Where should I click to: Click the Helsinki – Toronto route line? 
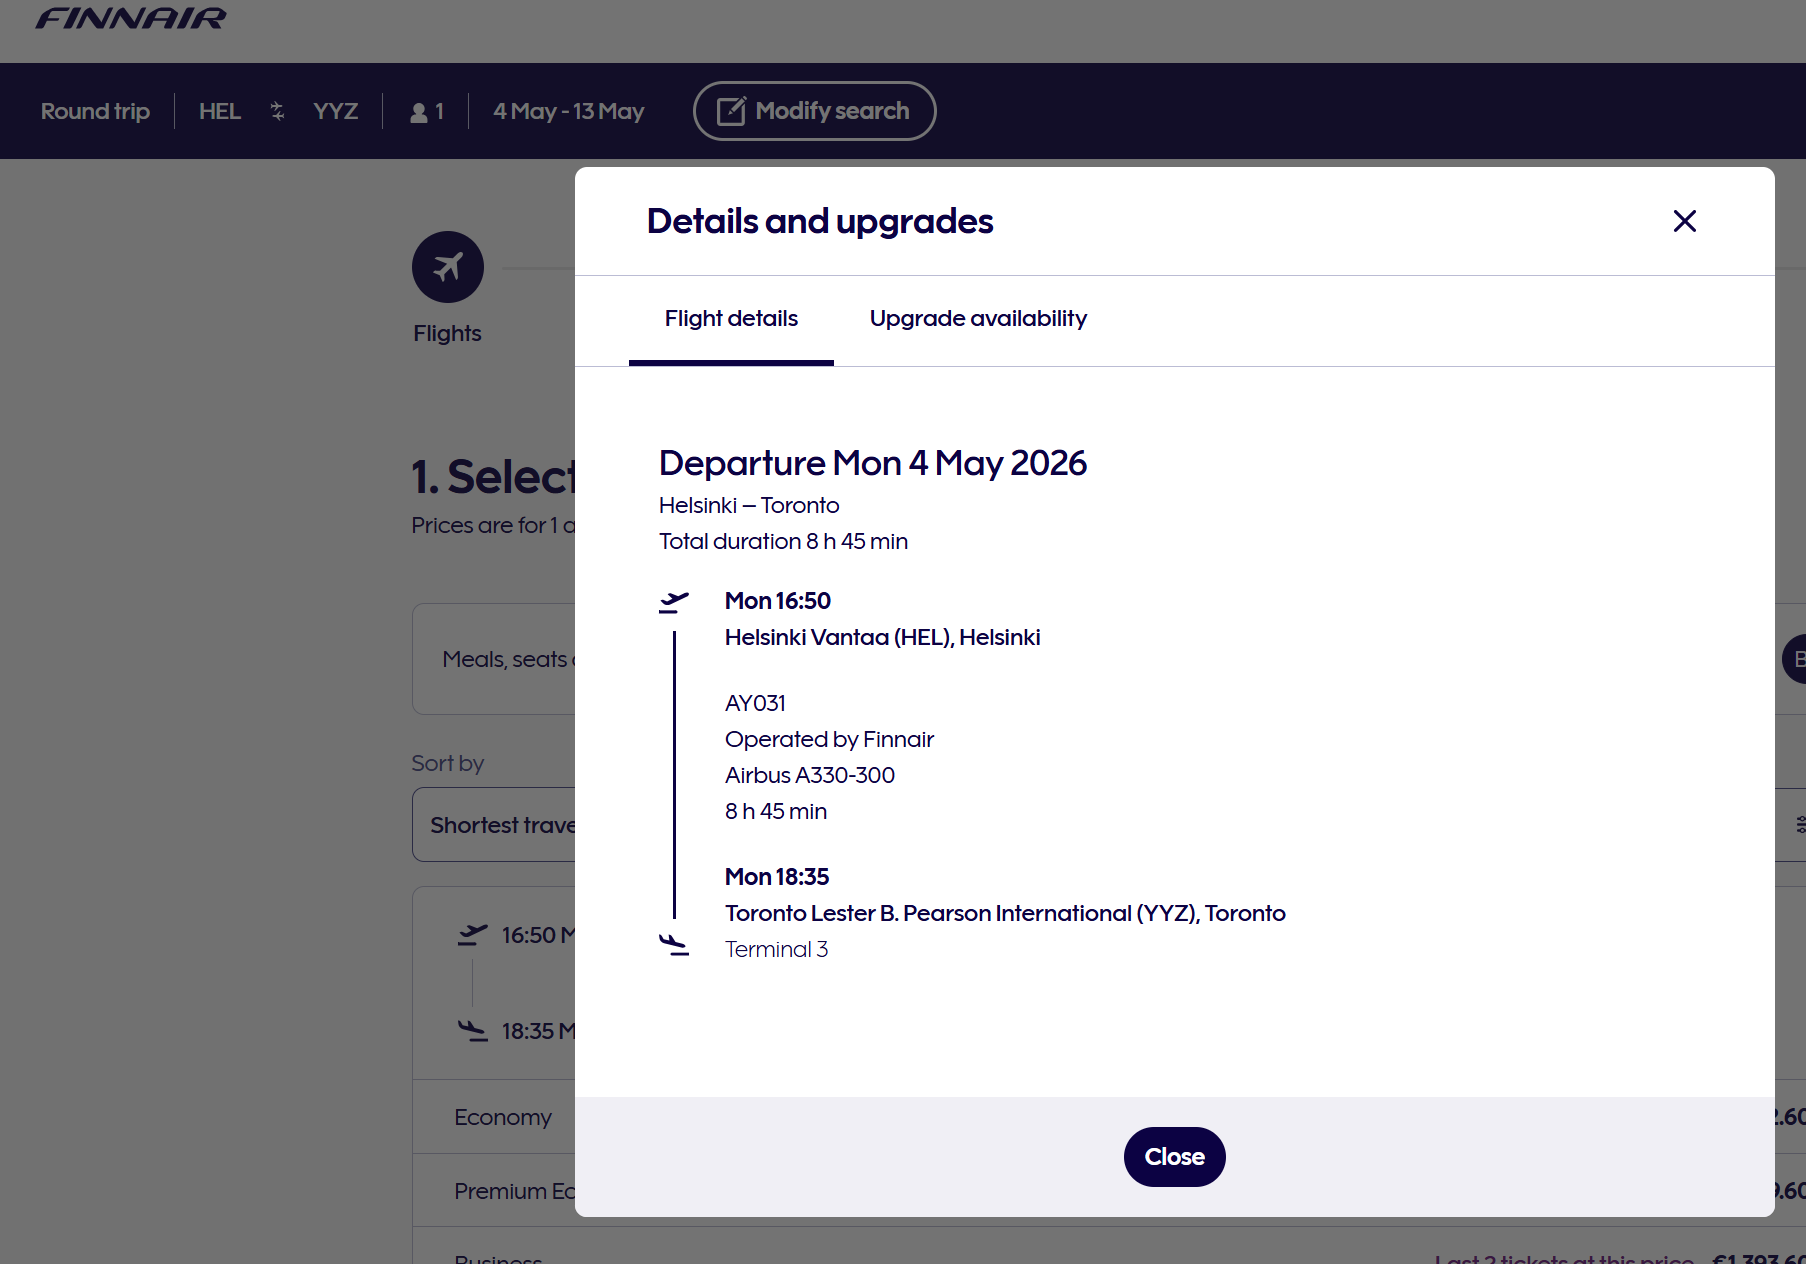[749, 506]
